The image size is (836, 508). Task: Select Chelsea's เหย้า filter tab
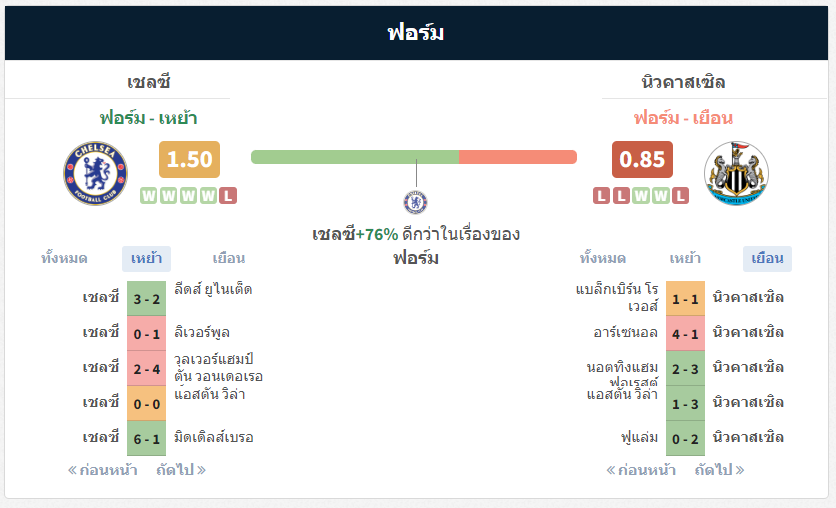[147, 259]
